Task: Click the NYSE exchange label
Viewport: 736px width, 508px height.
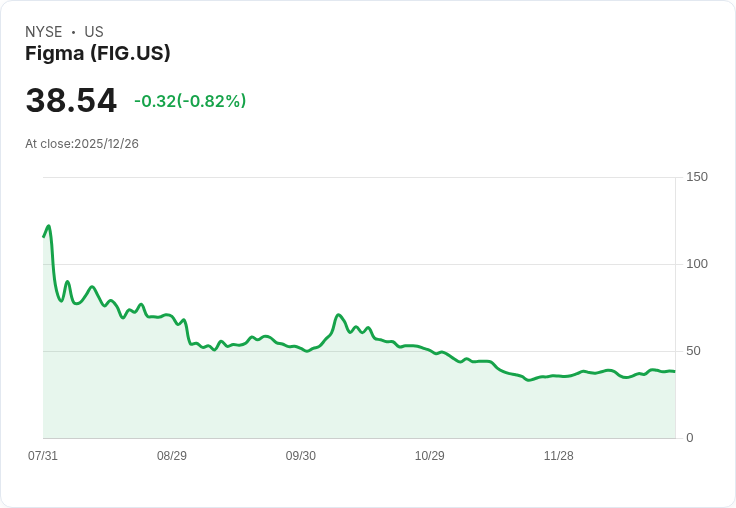Action: 44,32
